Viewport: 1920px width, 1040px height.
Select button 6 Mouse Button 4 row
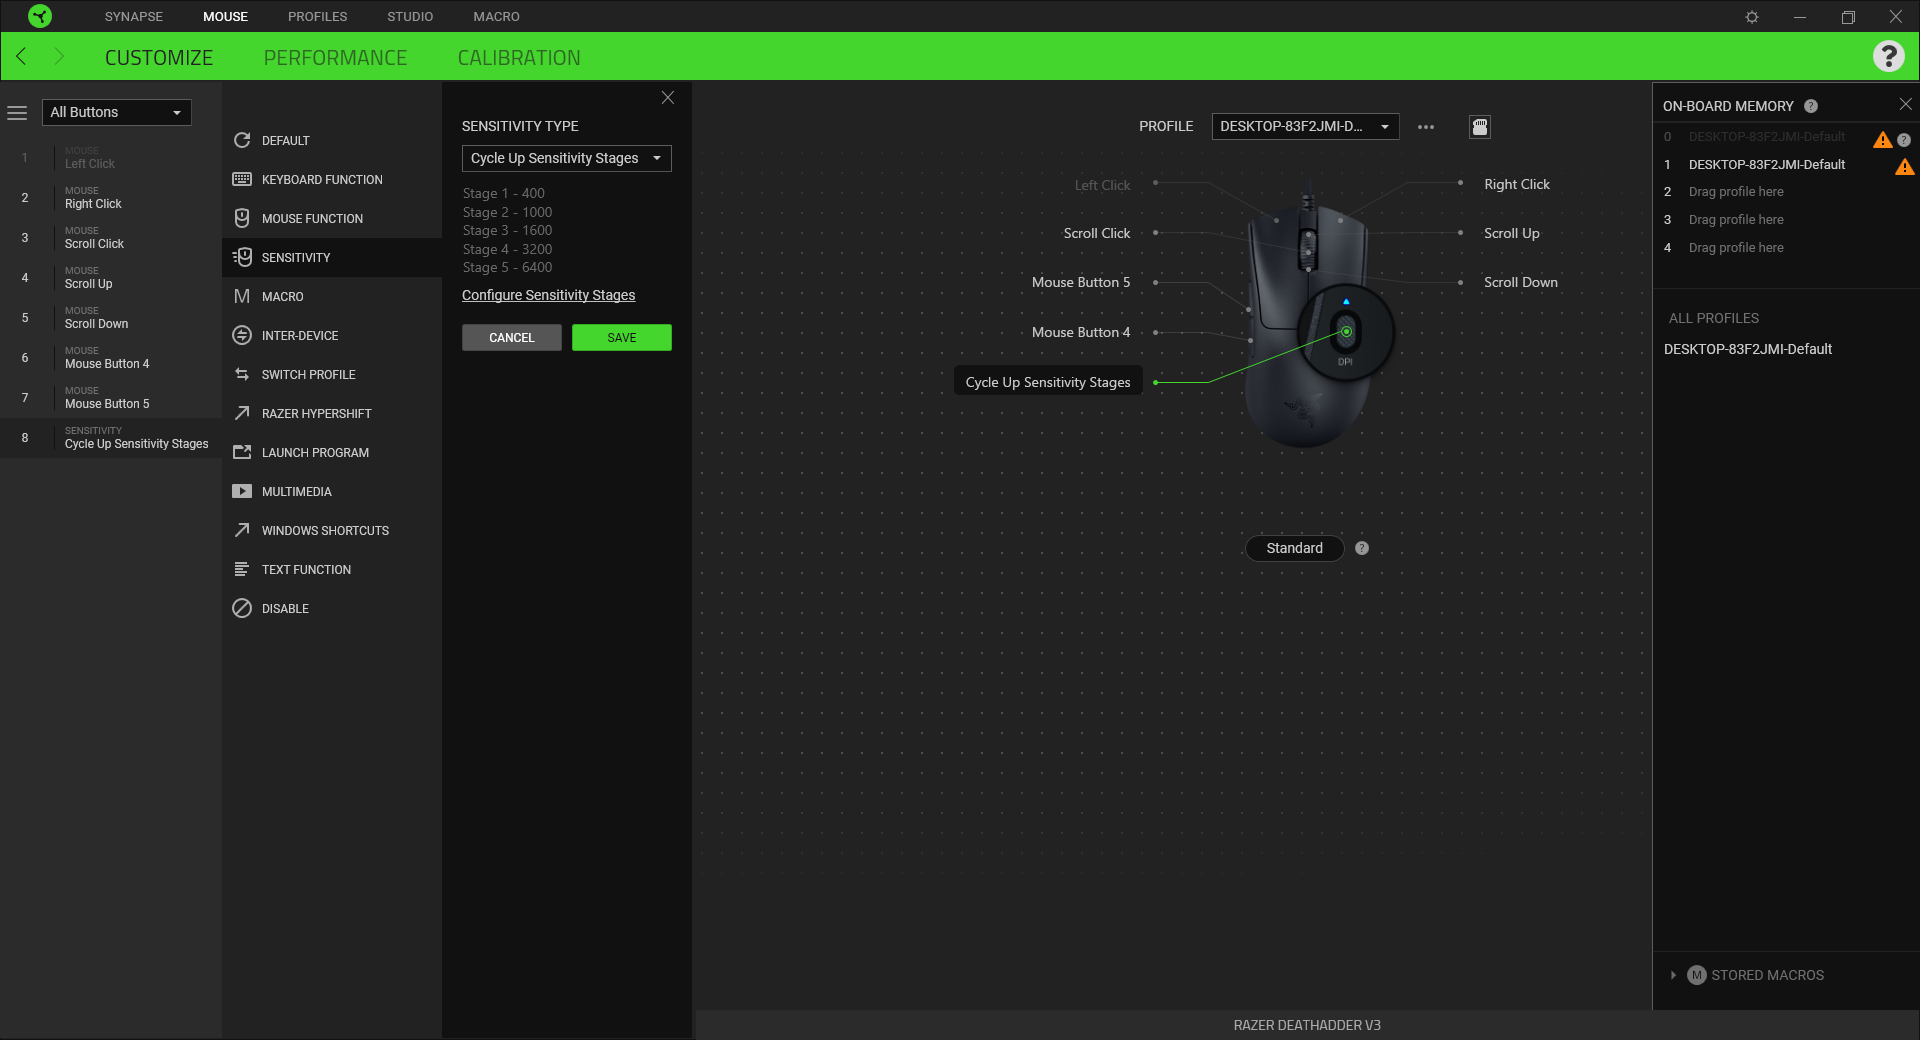coord(111,358)
